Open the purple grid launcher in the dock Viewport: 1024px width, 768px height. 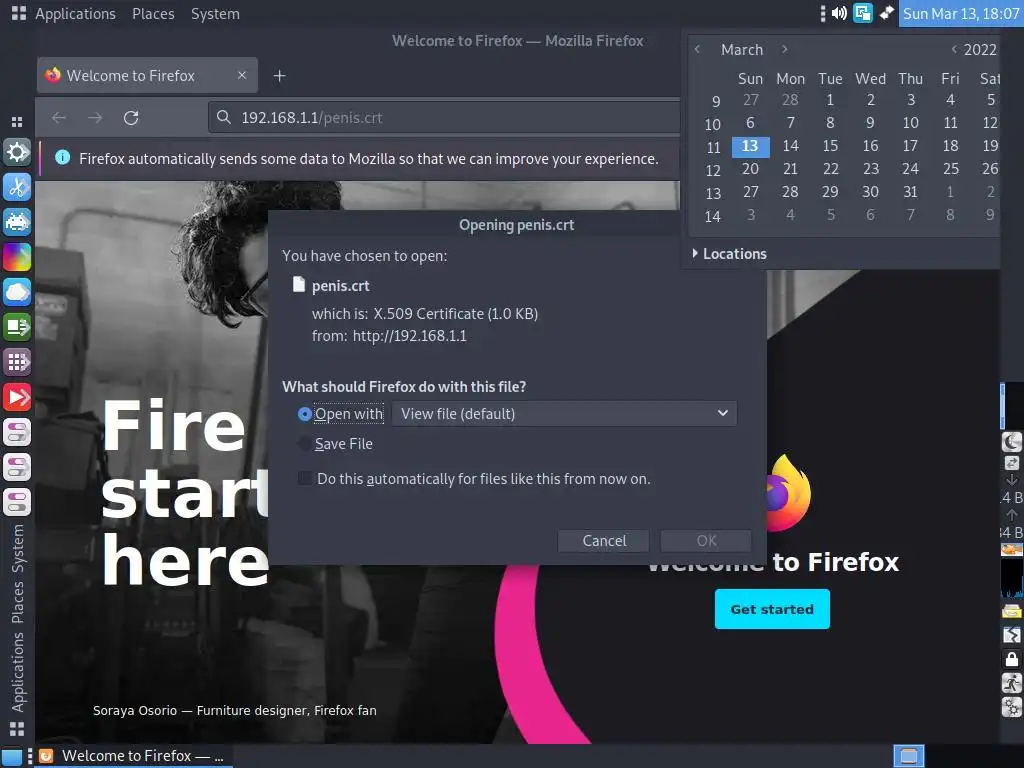point(17,362)
